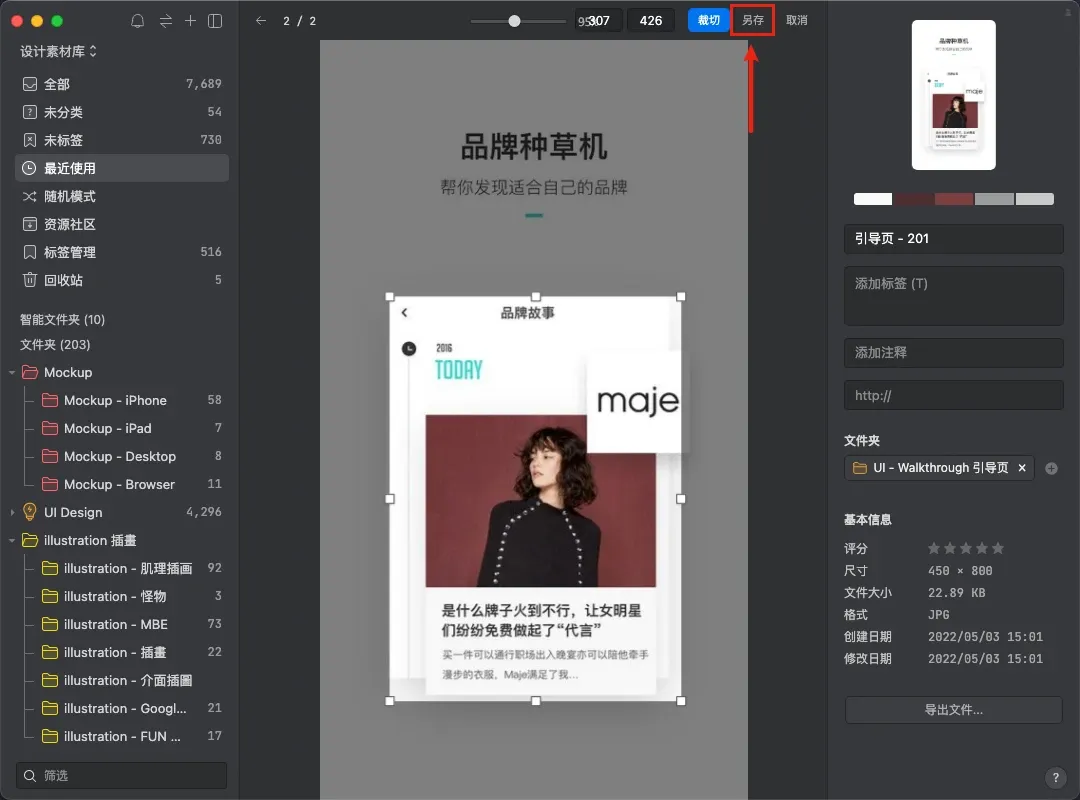
Task: Click the preview thumbnail in inspector
Action: point(953,95)
